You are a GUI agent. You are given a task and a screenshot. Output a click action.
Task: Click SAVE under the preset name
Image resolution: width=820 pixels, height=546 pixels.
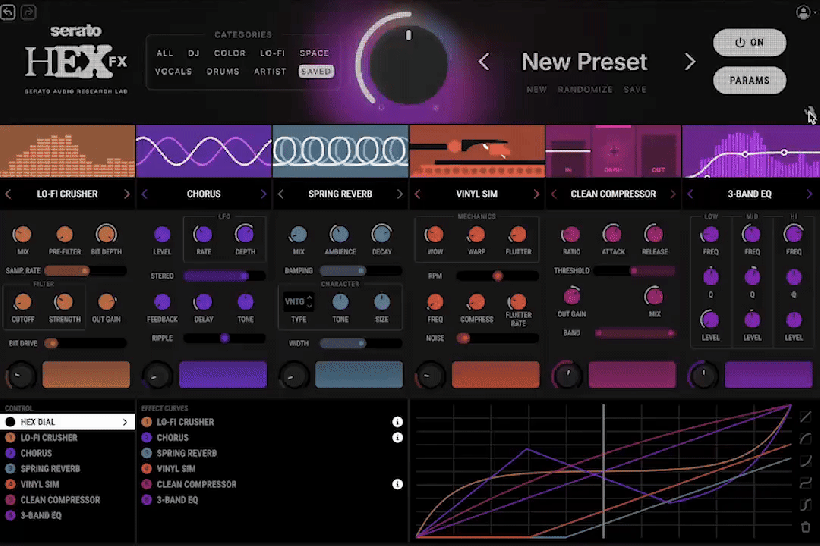click(x=635, y=90)
